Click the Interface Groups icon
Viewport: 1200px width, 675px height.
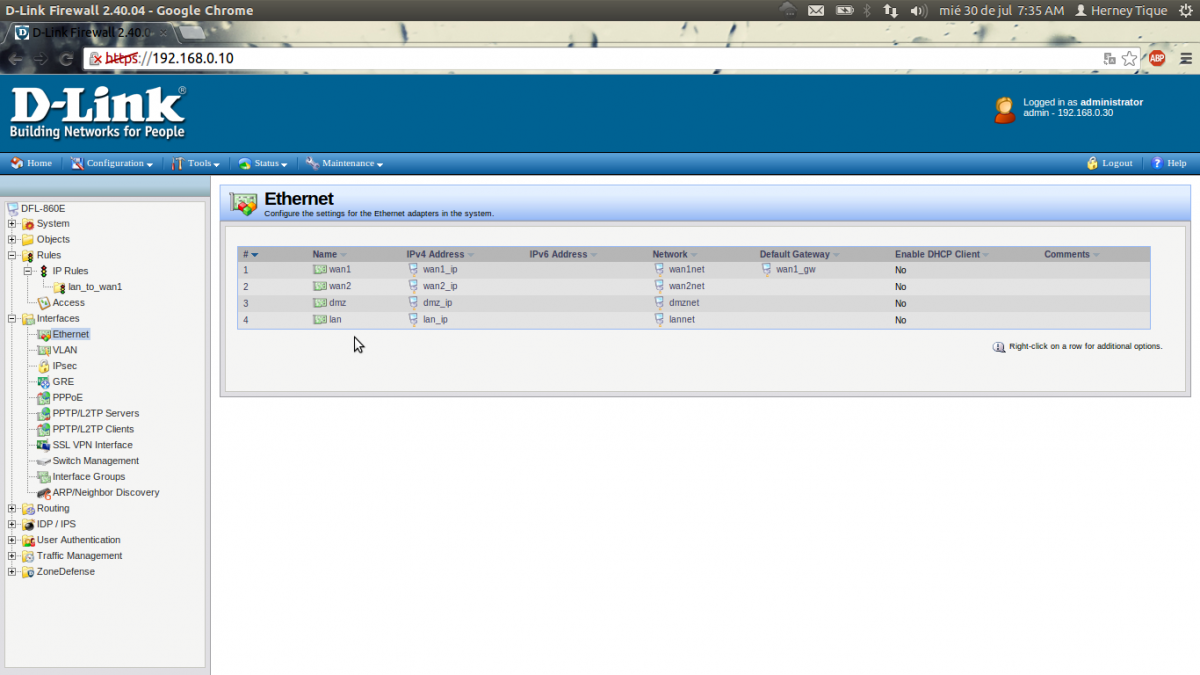44,477
